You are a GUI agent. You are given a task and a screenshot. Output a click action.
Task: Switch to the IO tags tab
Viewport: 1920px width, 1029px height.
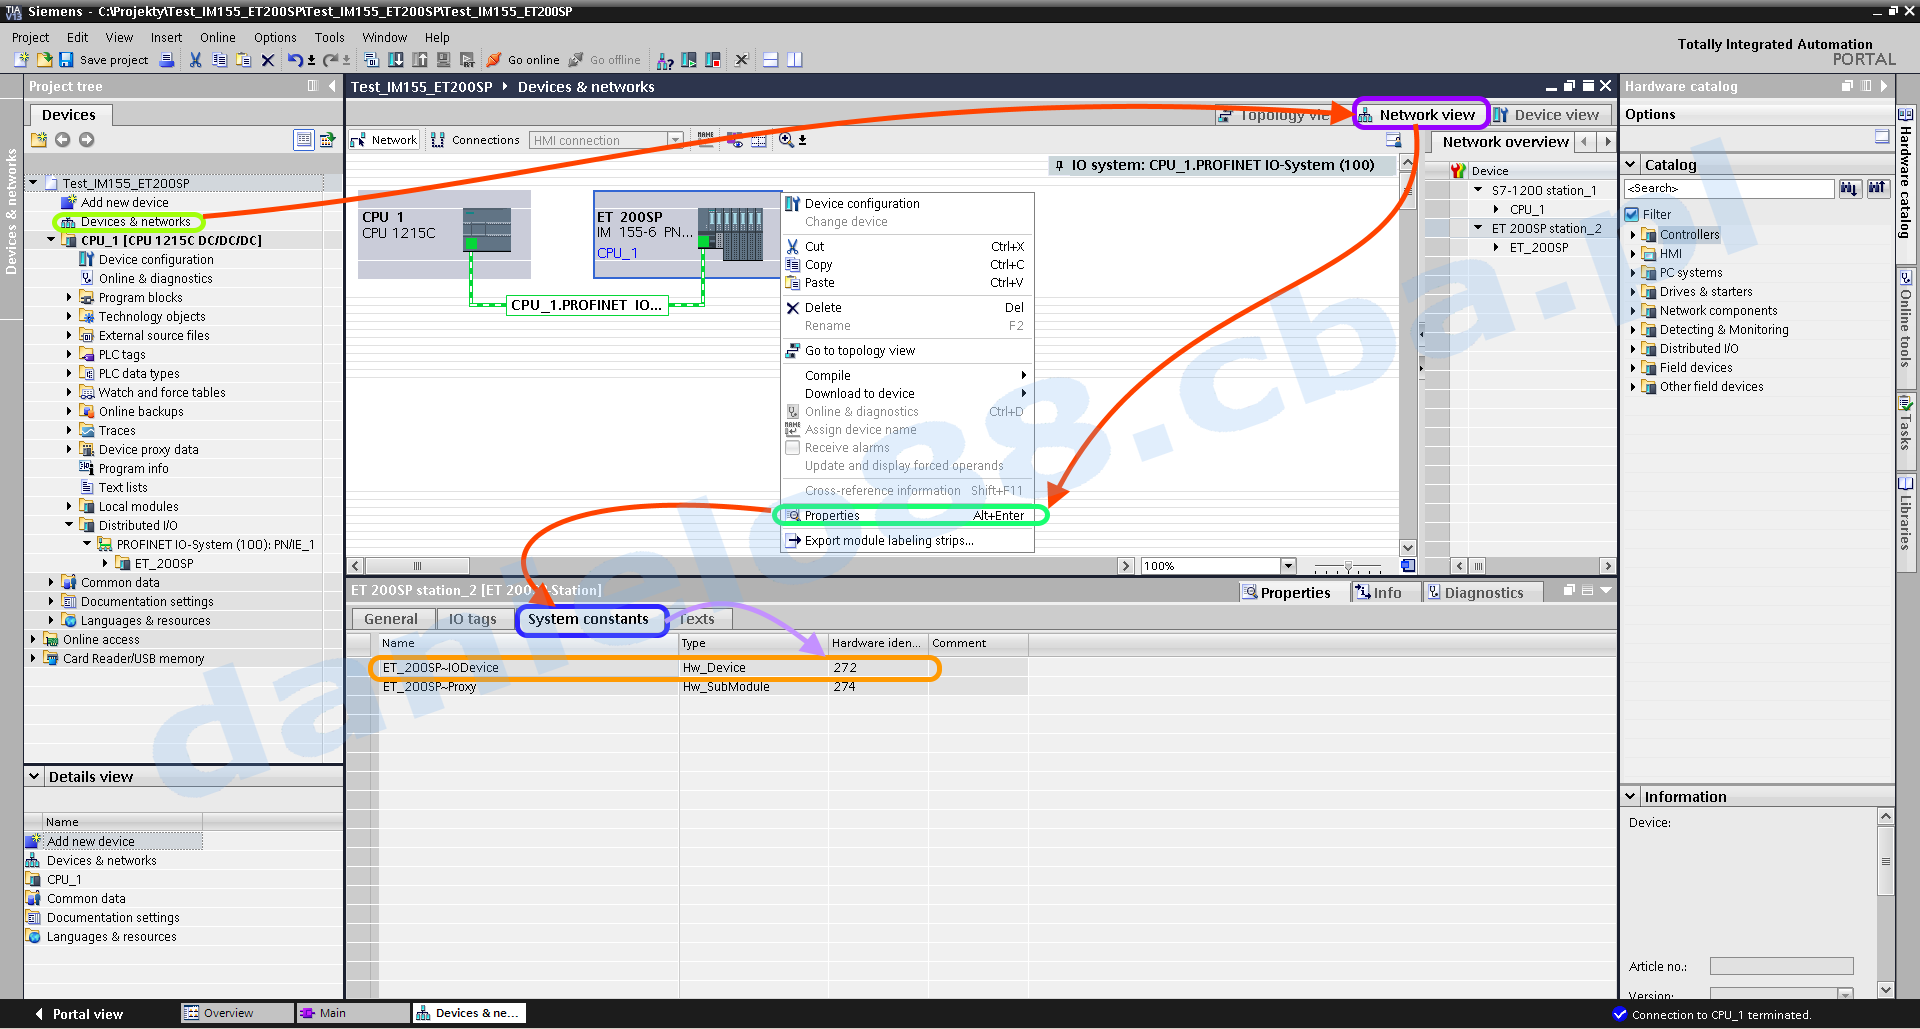tap(472, 620)
